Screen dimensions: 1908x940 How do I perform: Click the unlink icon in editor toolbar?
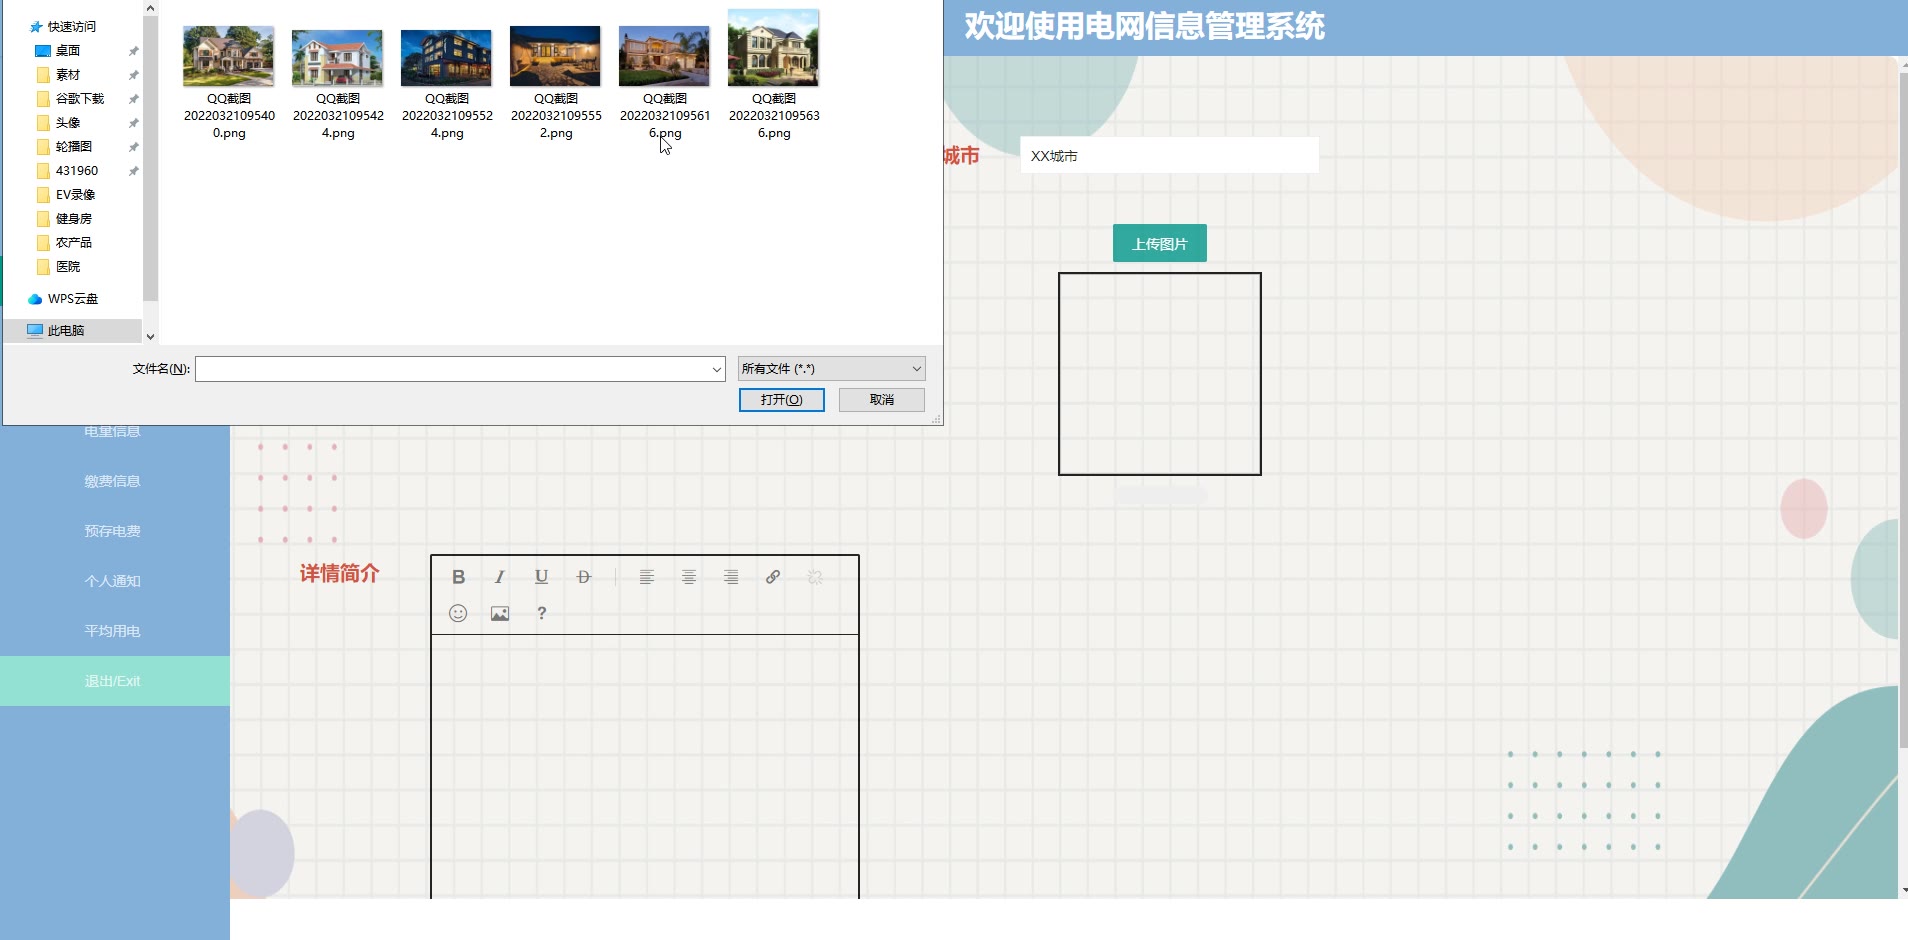(815, 577)
